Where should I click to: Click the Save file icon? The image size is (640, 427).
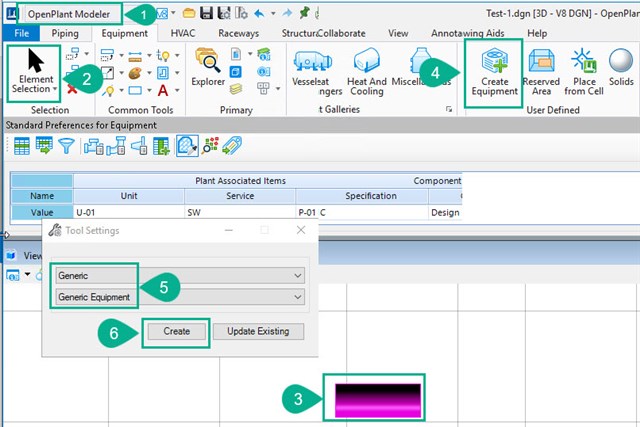[206, 13]
